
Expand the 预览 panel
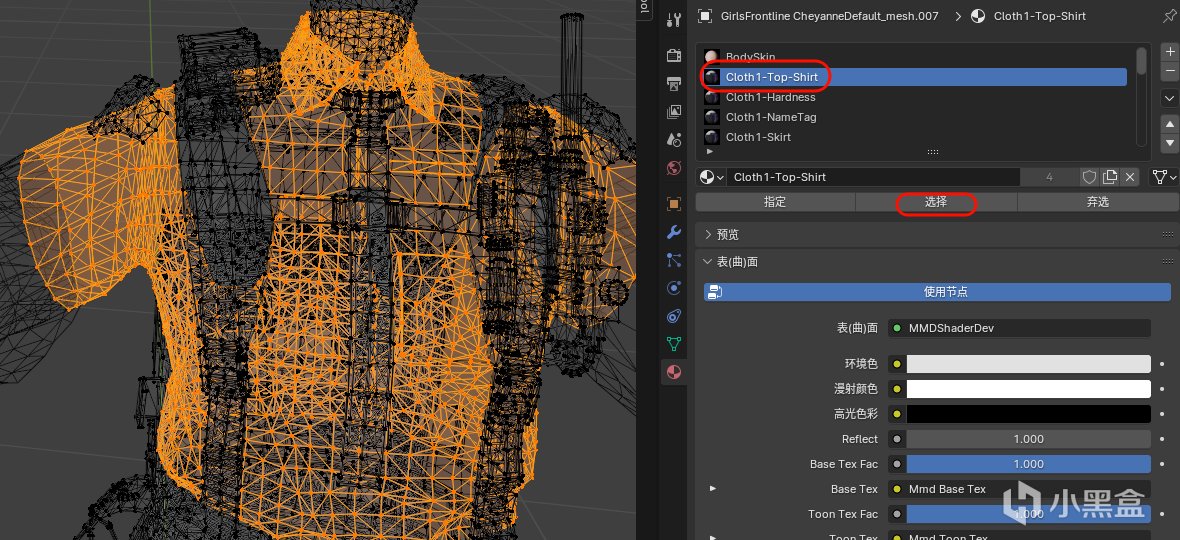727,234
